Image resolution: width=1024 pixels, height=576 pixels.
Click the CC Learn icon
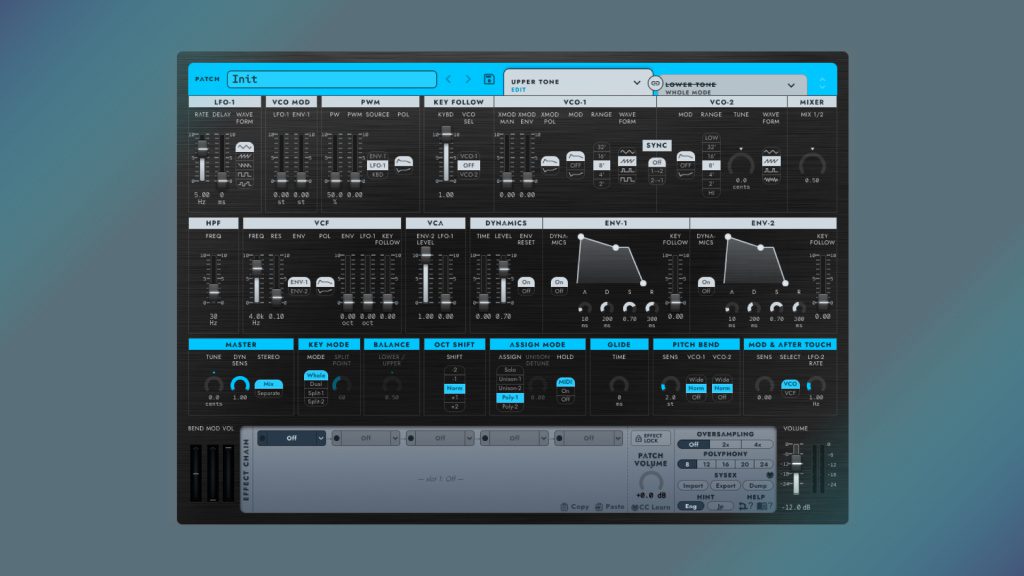point(634,507)
